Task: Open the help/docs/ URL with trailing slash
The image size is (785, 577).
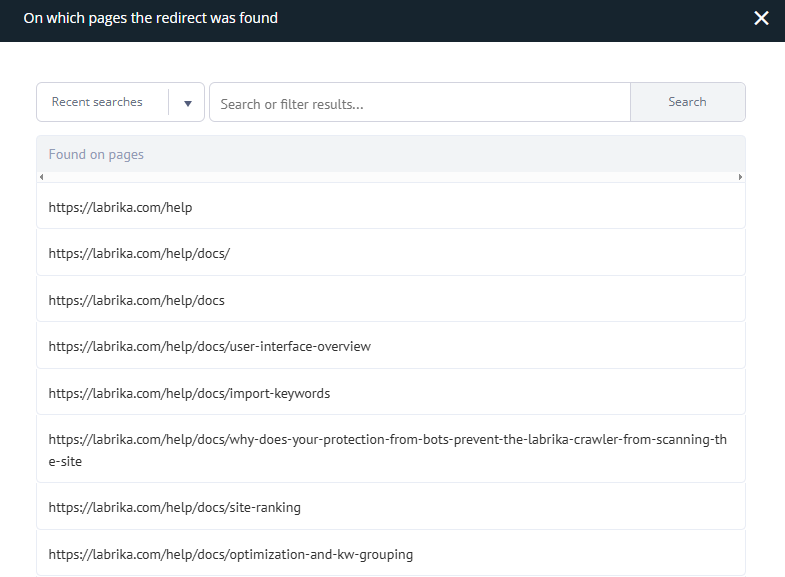Action: [139, 253]
